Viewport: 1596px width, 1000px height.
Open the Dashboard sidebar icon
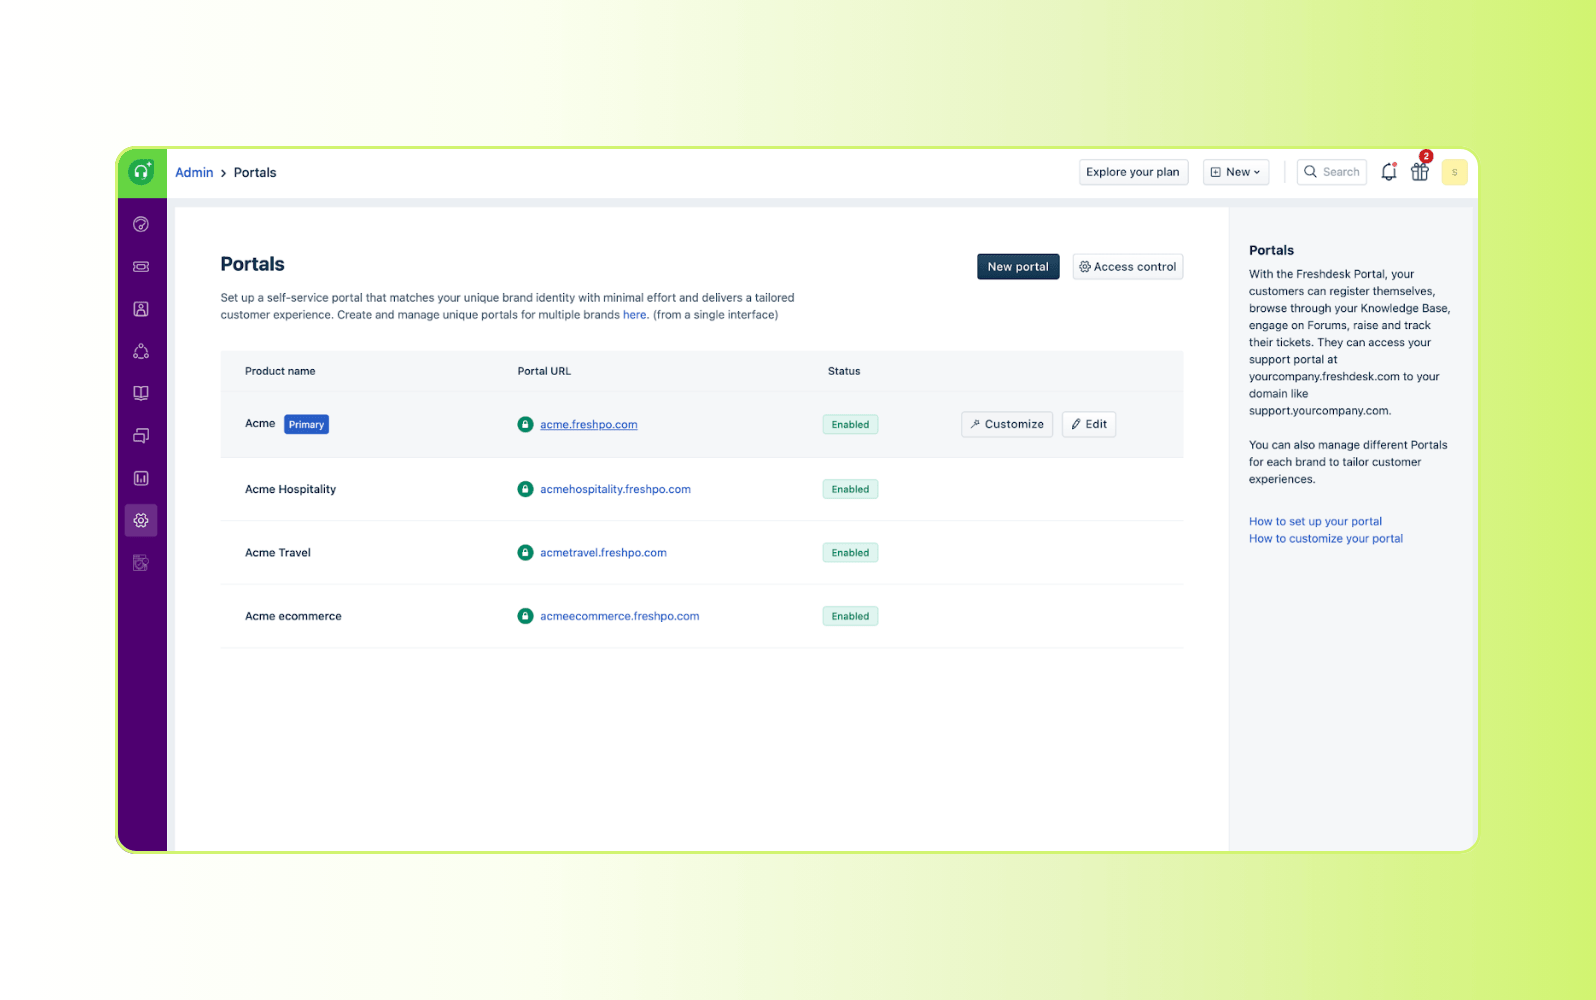point(141,224)
